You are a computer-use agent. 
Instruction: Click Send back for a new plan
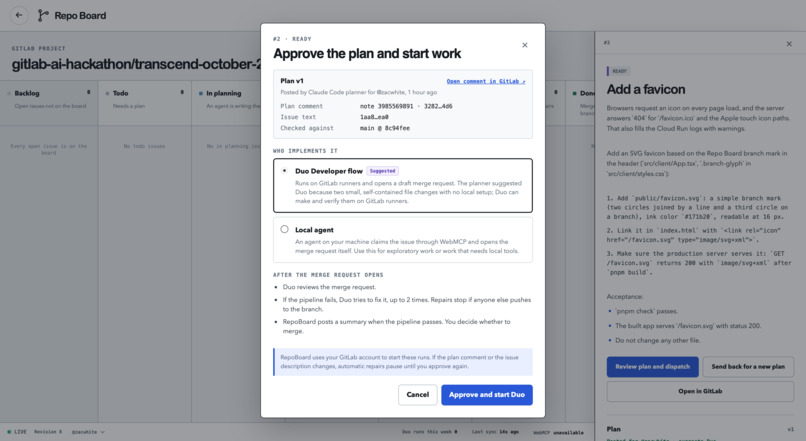click(748, 366)
